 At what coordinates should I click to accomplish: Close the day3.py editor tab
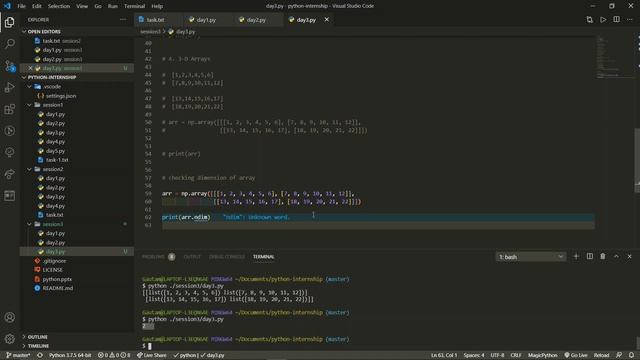327,20
